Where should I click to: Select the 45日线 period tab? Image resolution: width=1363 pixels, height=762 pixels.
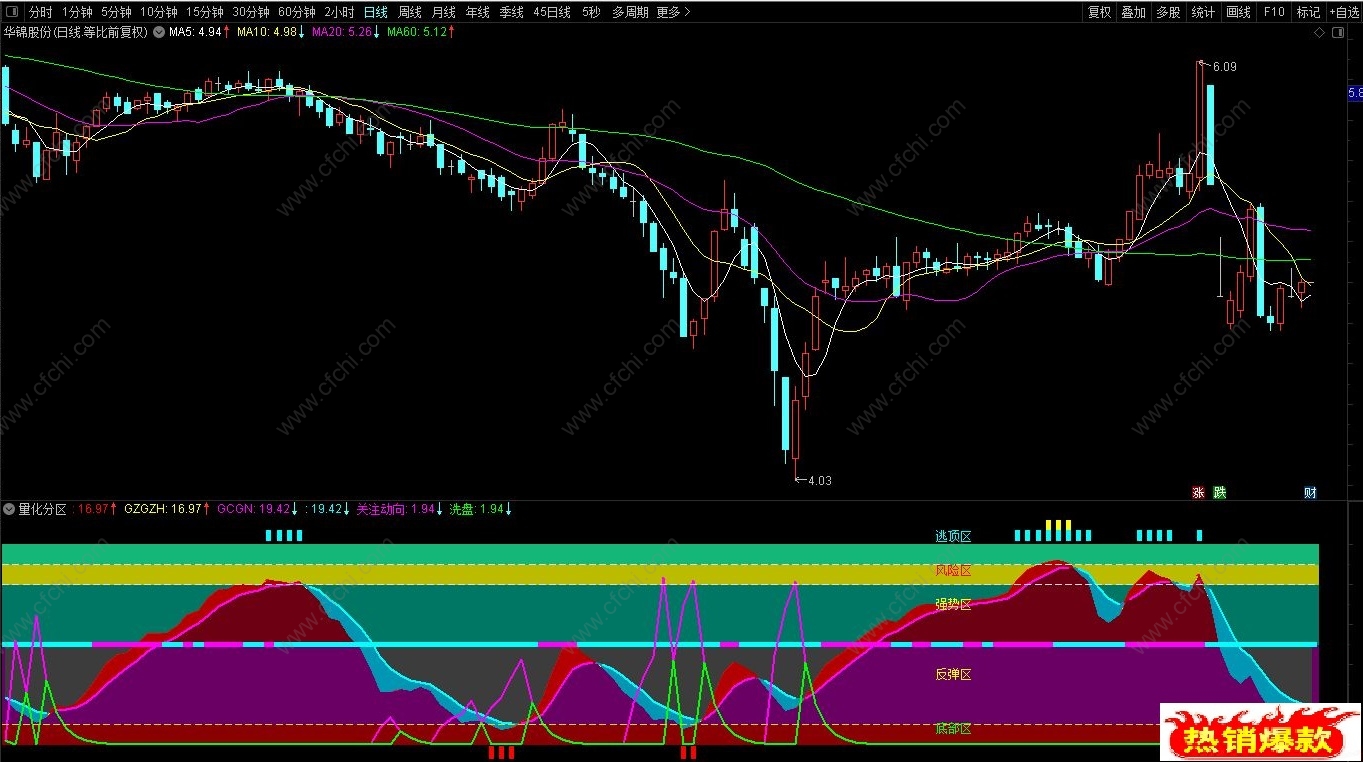click(x=552, y=12)
